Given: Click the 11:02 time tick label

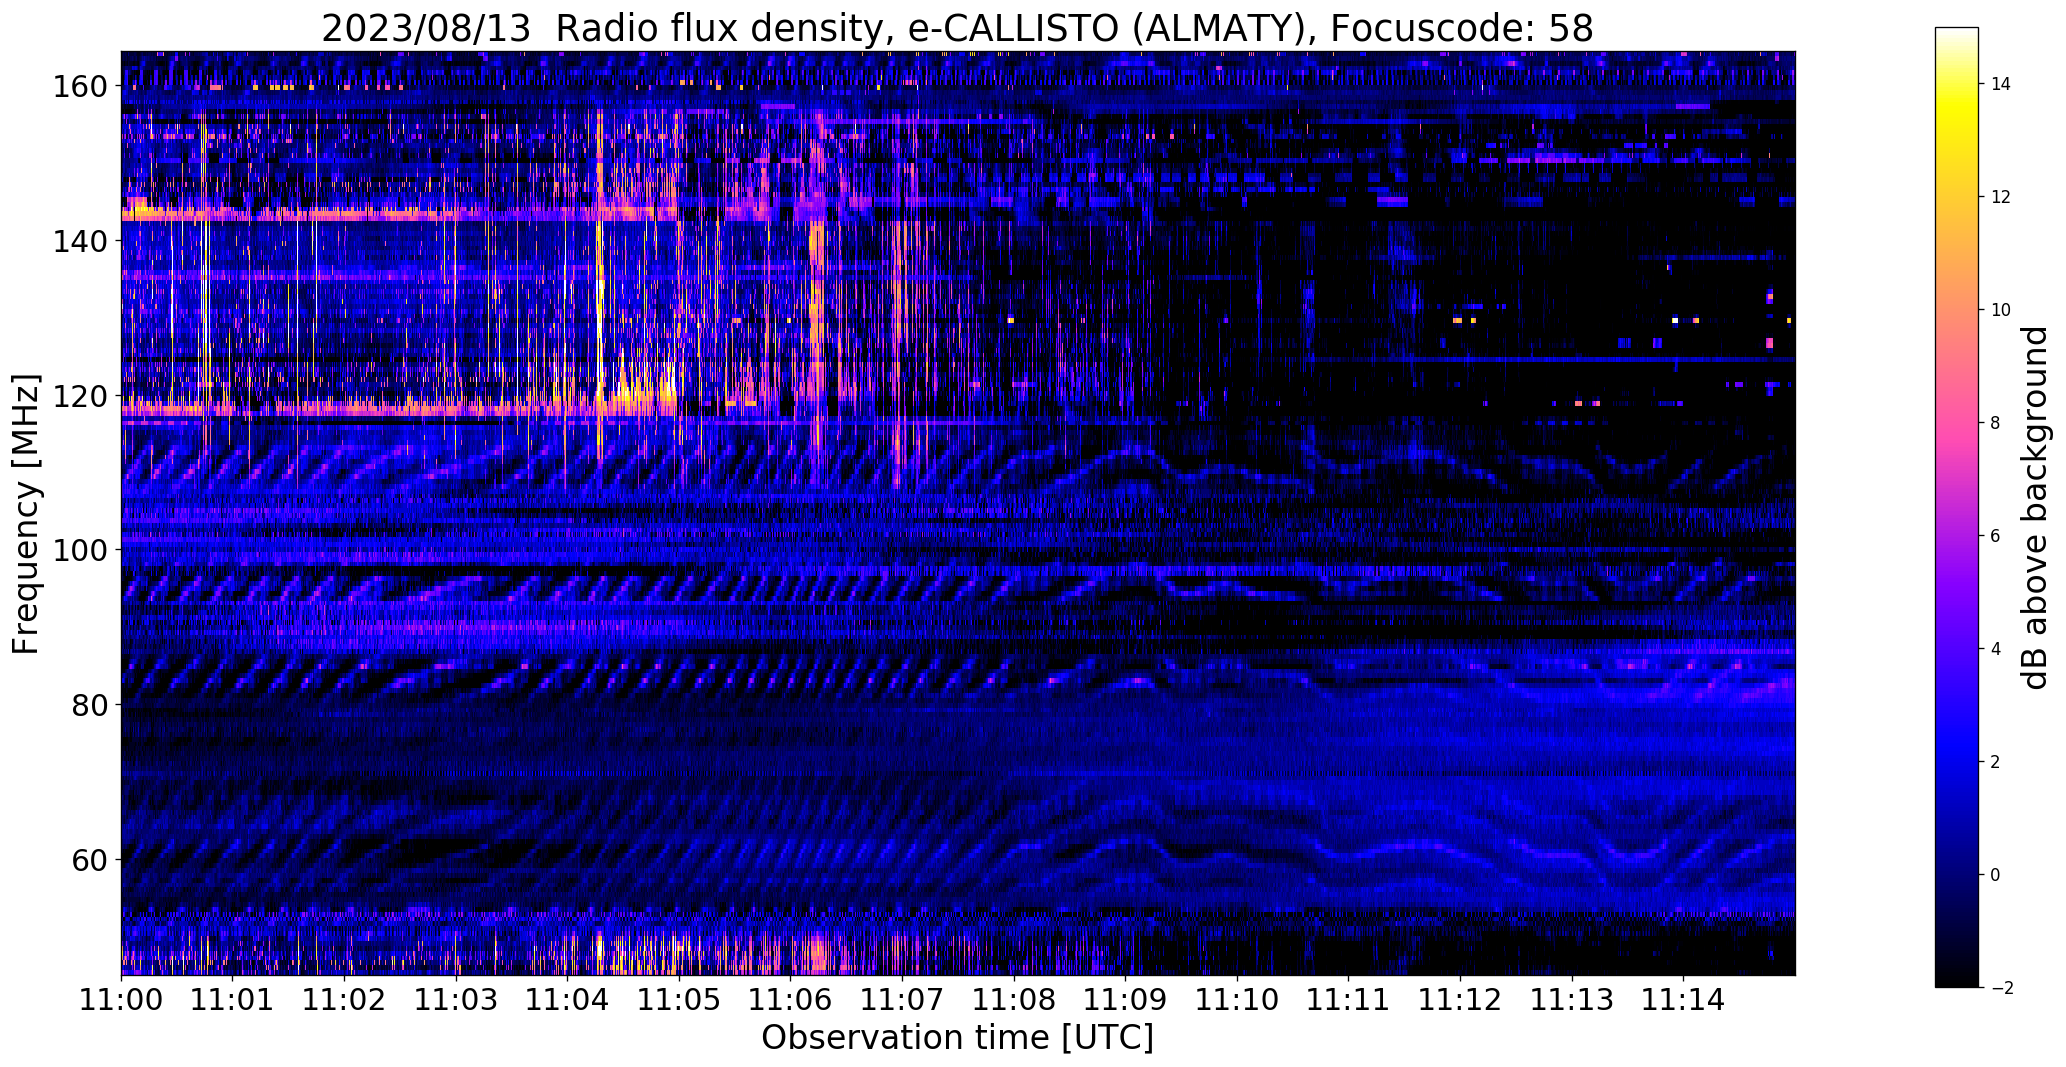Looking at the screenshot, I should 345,998.
